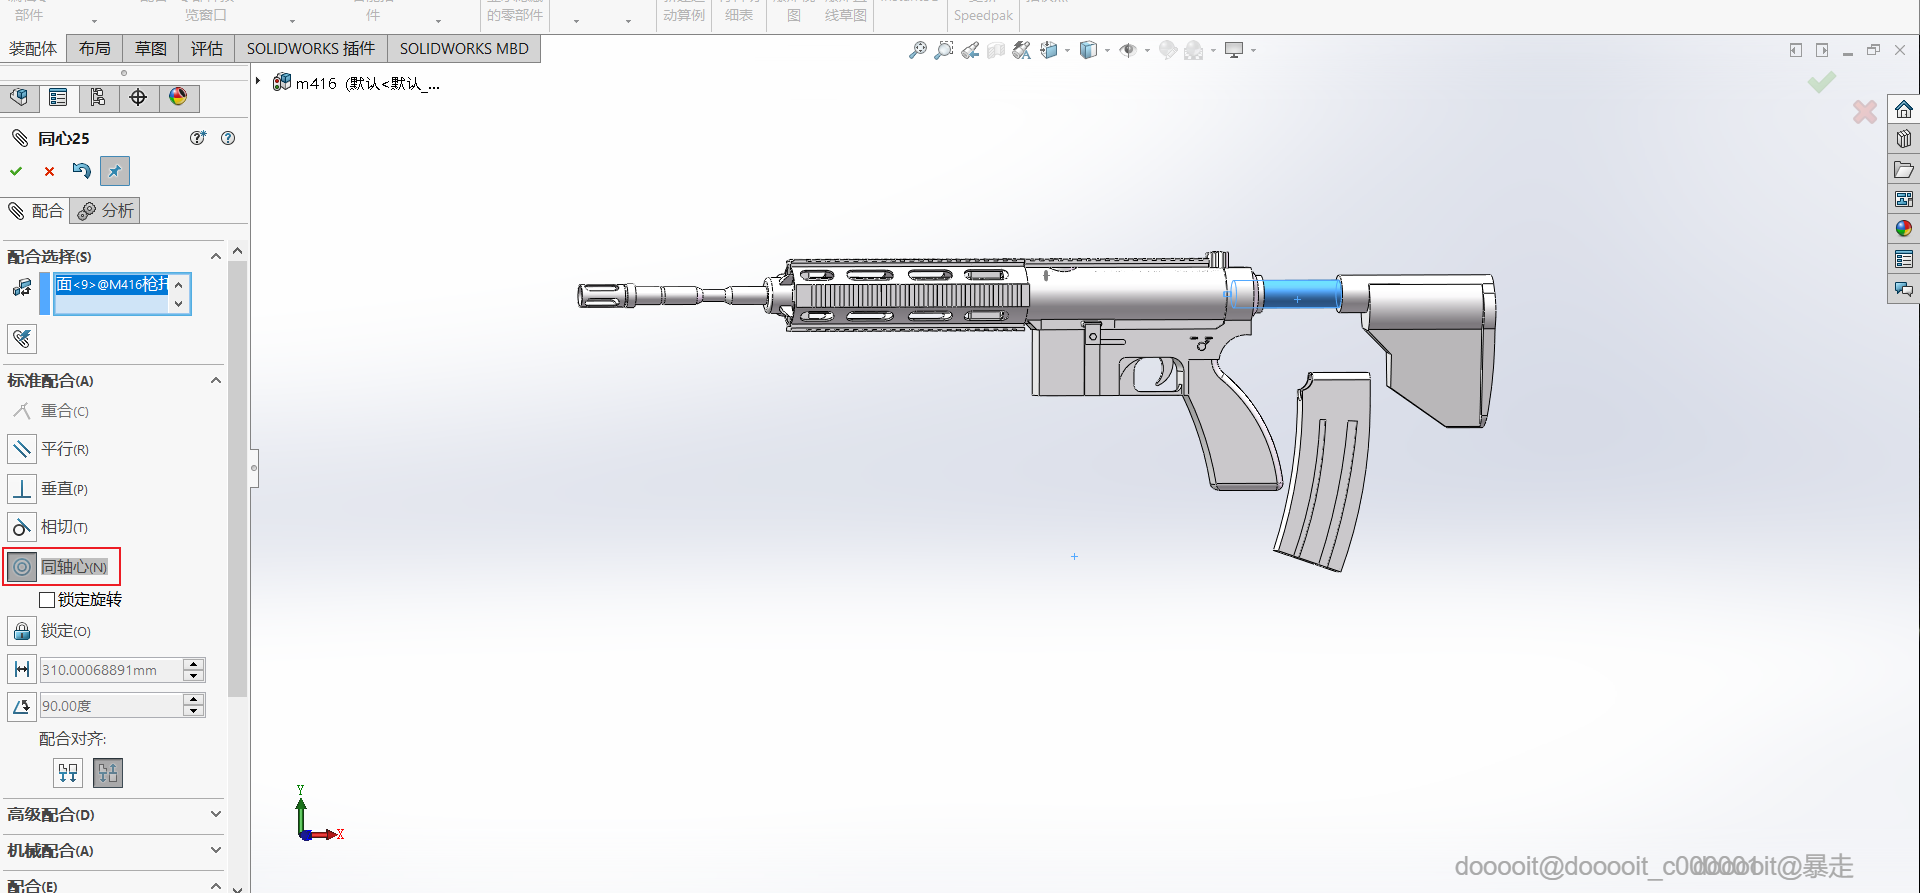Collapse the 配合选择 mate selections section
Viewport: 1920px width, 893px height.
click(x=215, y=257)
